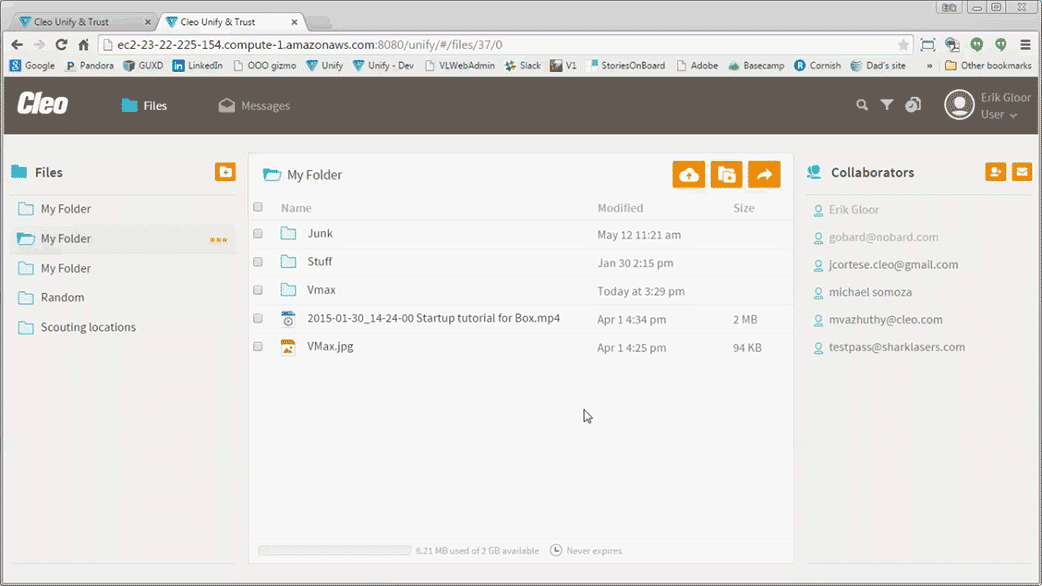This screenshot has height=586, width=1042.
Task: Sort by the Name column header
Action: [x=296, y=208]
